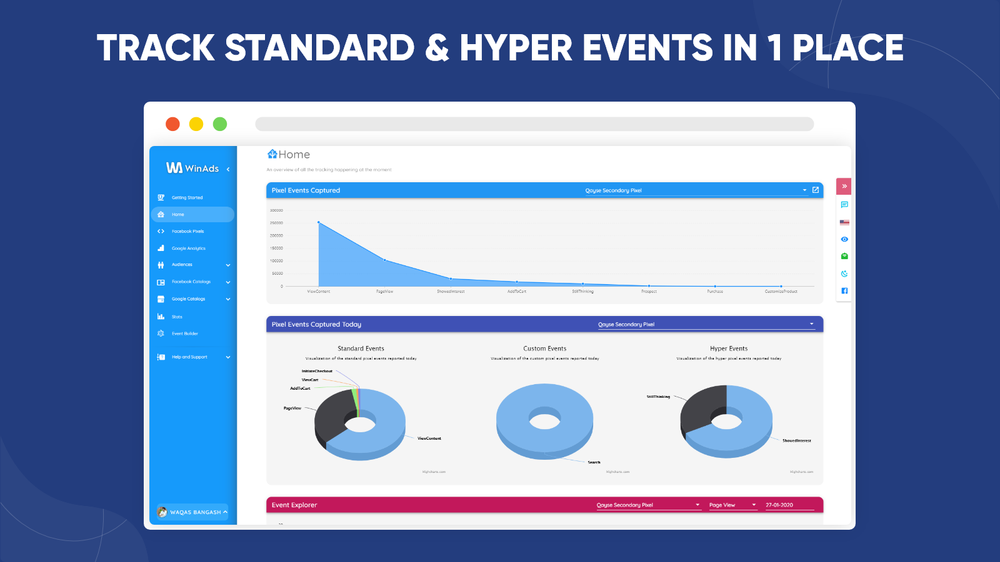The width and height of the screenshot is (1000, 562).
Task: Open Pixel Events Captured in external view
Action: click(815, 190)
